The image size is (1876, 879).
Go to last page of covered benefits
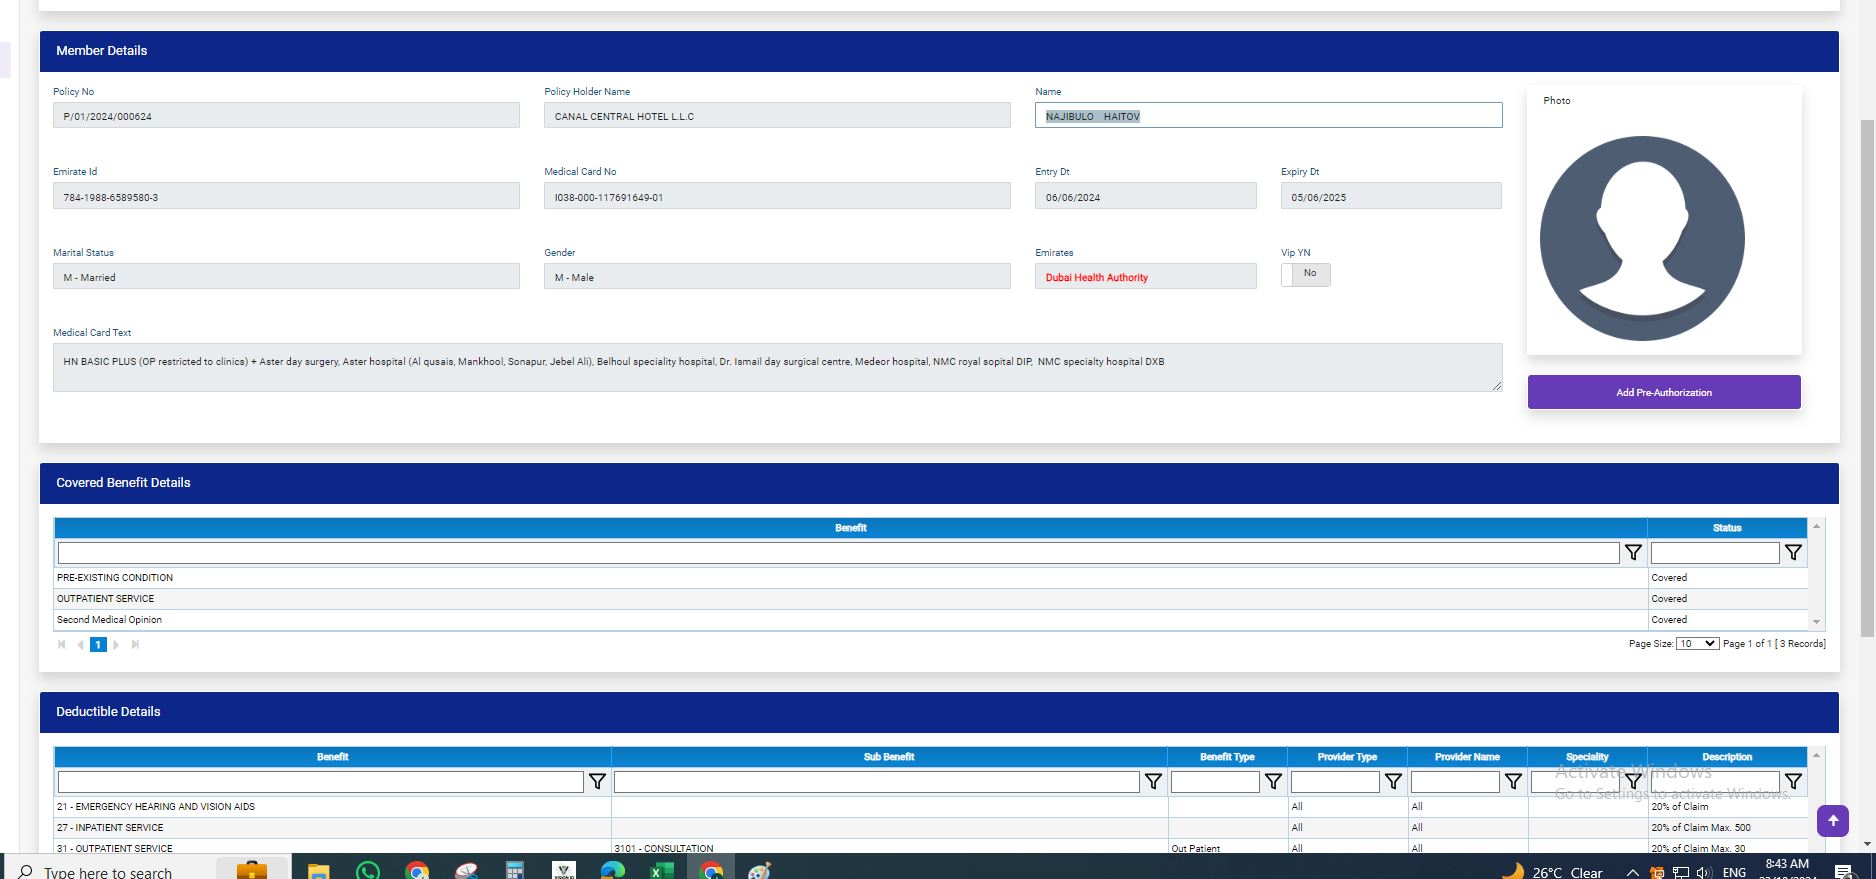pos(135,645)
